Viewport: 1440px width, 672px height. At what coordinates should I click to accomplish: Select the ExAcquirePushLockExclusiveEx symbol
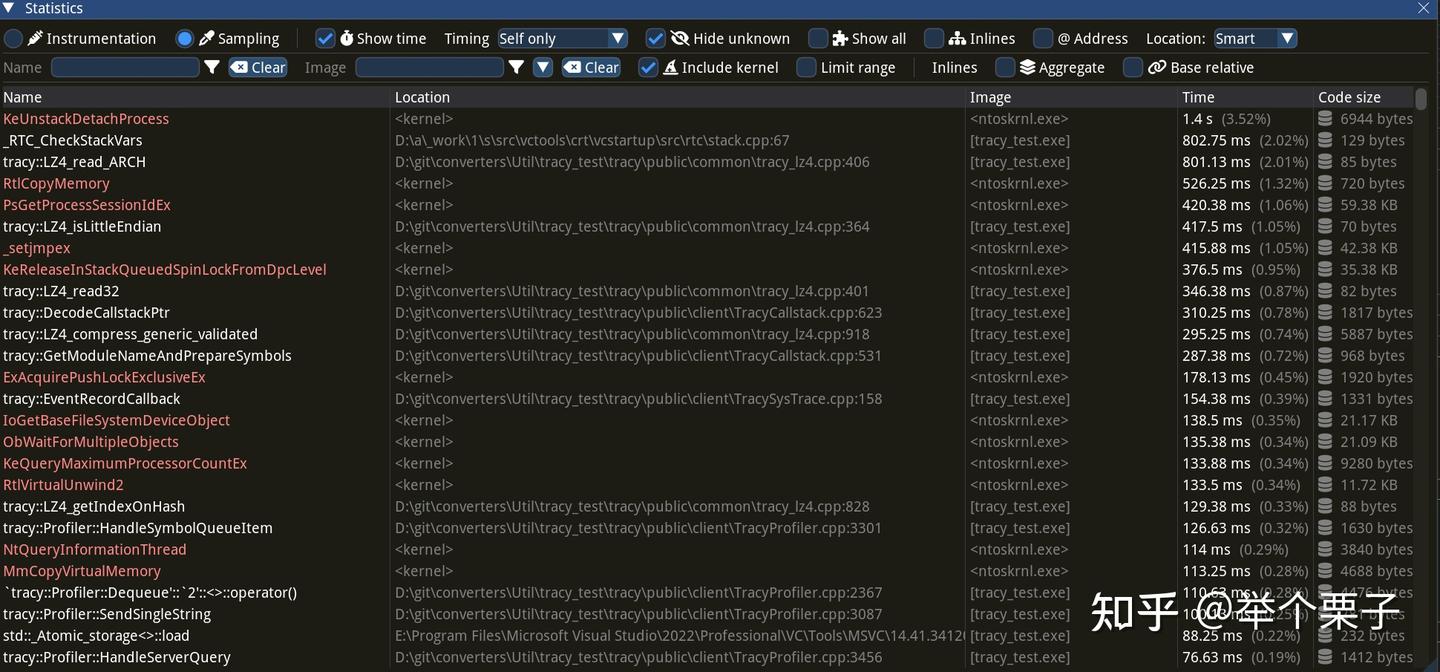click(104, 377)
